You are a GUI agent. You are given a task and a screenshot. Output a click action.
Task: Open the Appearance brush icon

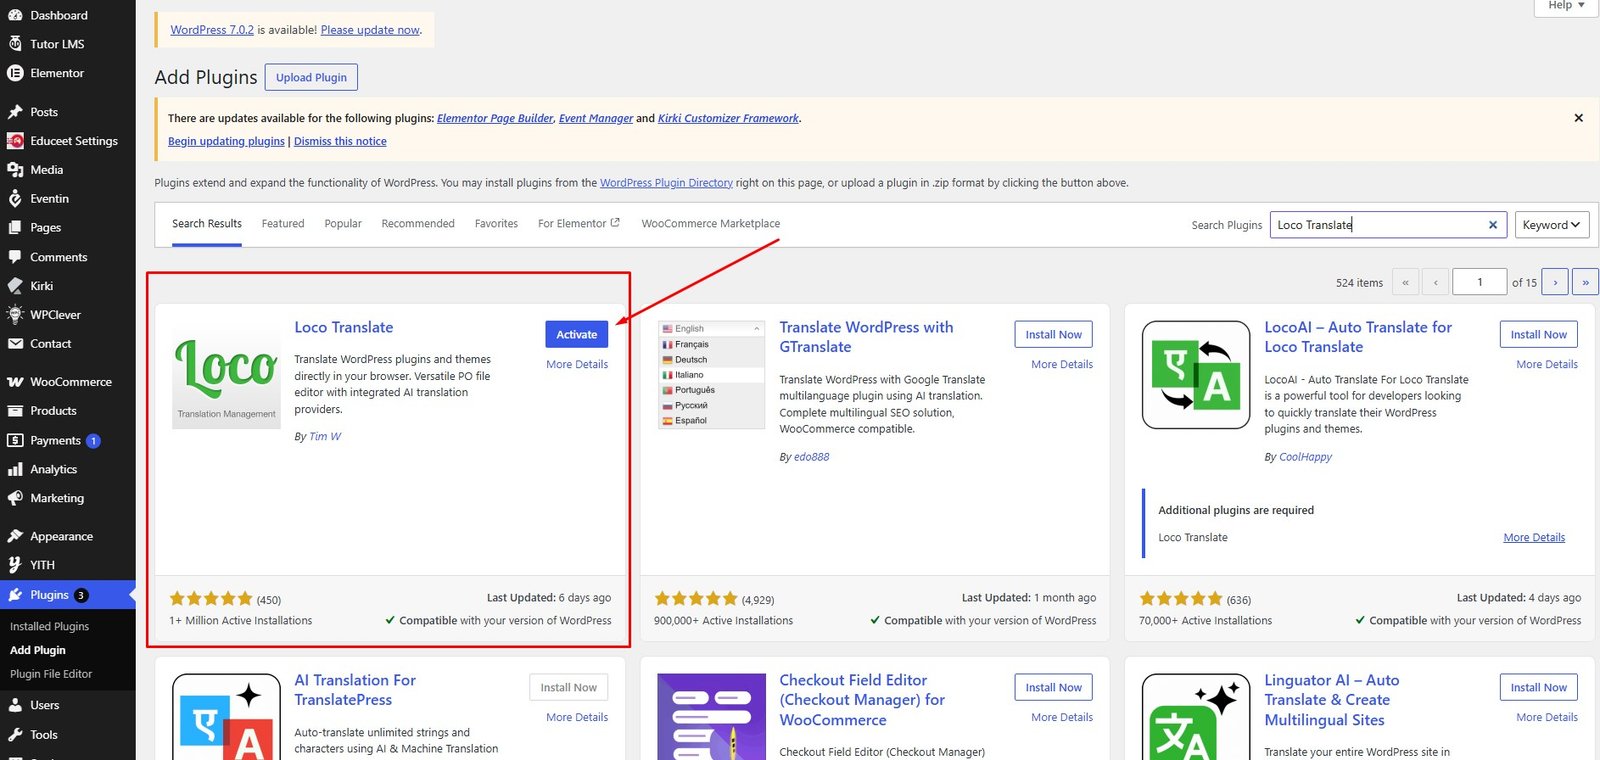(x=15, y=536)
